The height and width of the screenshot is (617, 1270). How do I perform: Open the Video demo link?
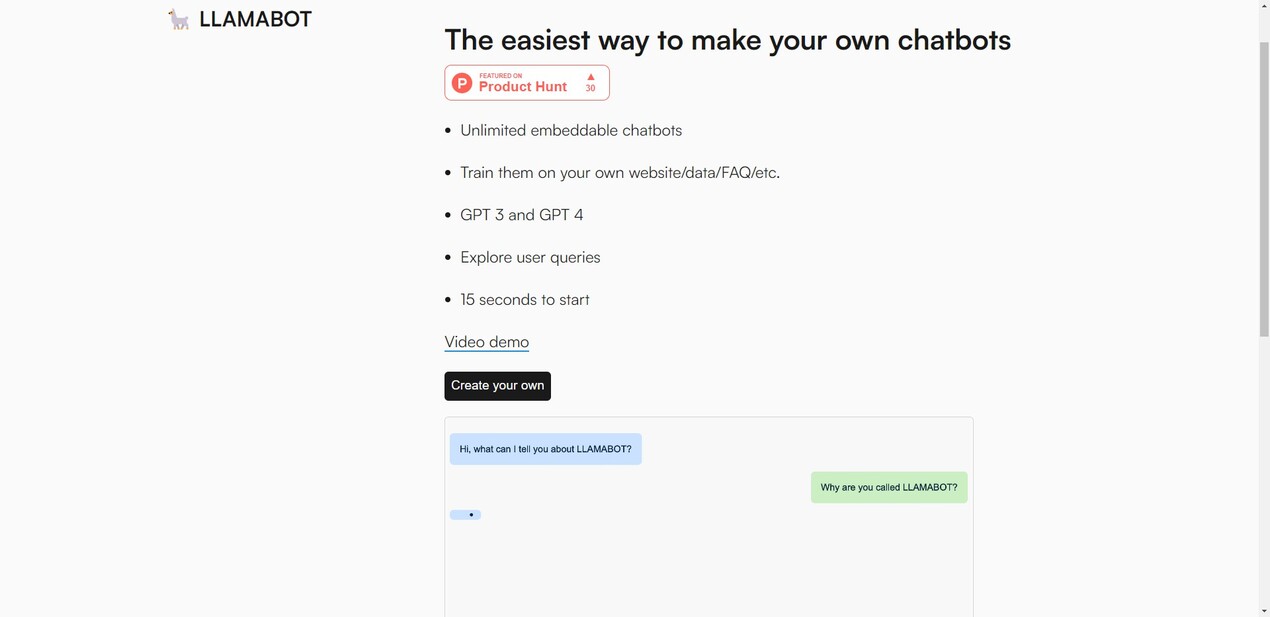pos(486,342)
